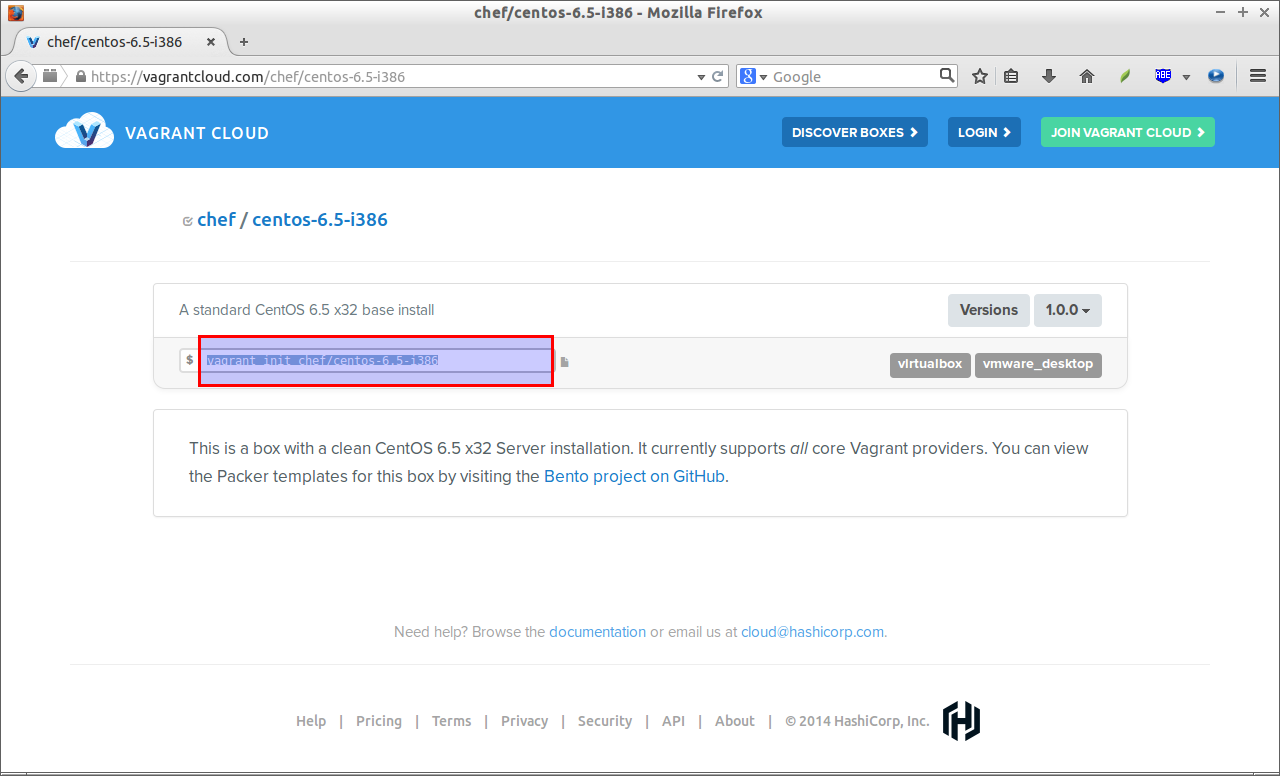The height and width of the screenshot is (776, 1280).
Task: Open API footer link
Action: click(673, 721)
